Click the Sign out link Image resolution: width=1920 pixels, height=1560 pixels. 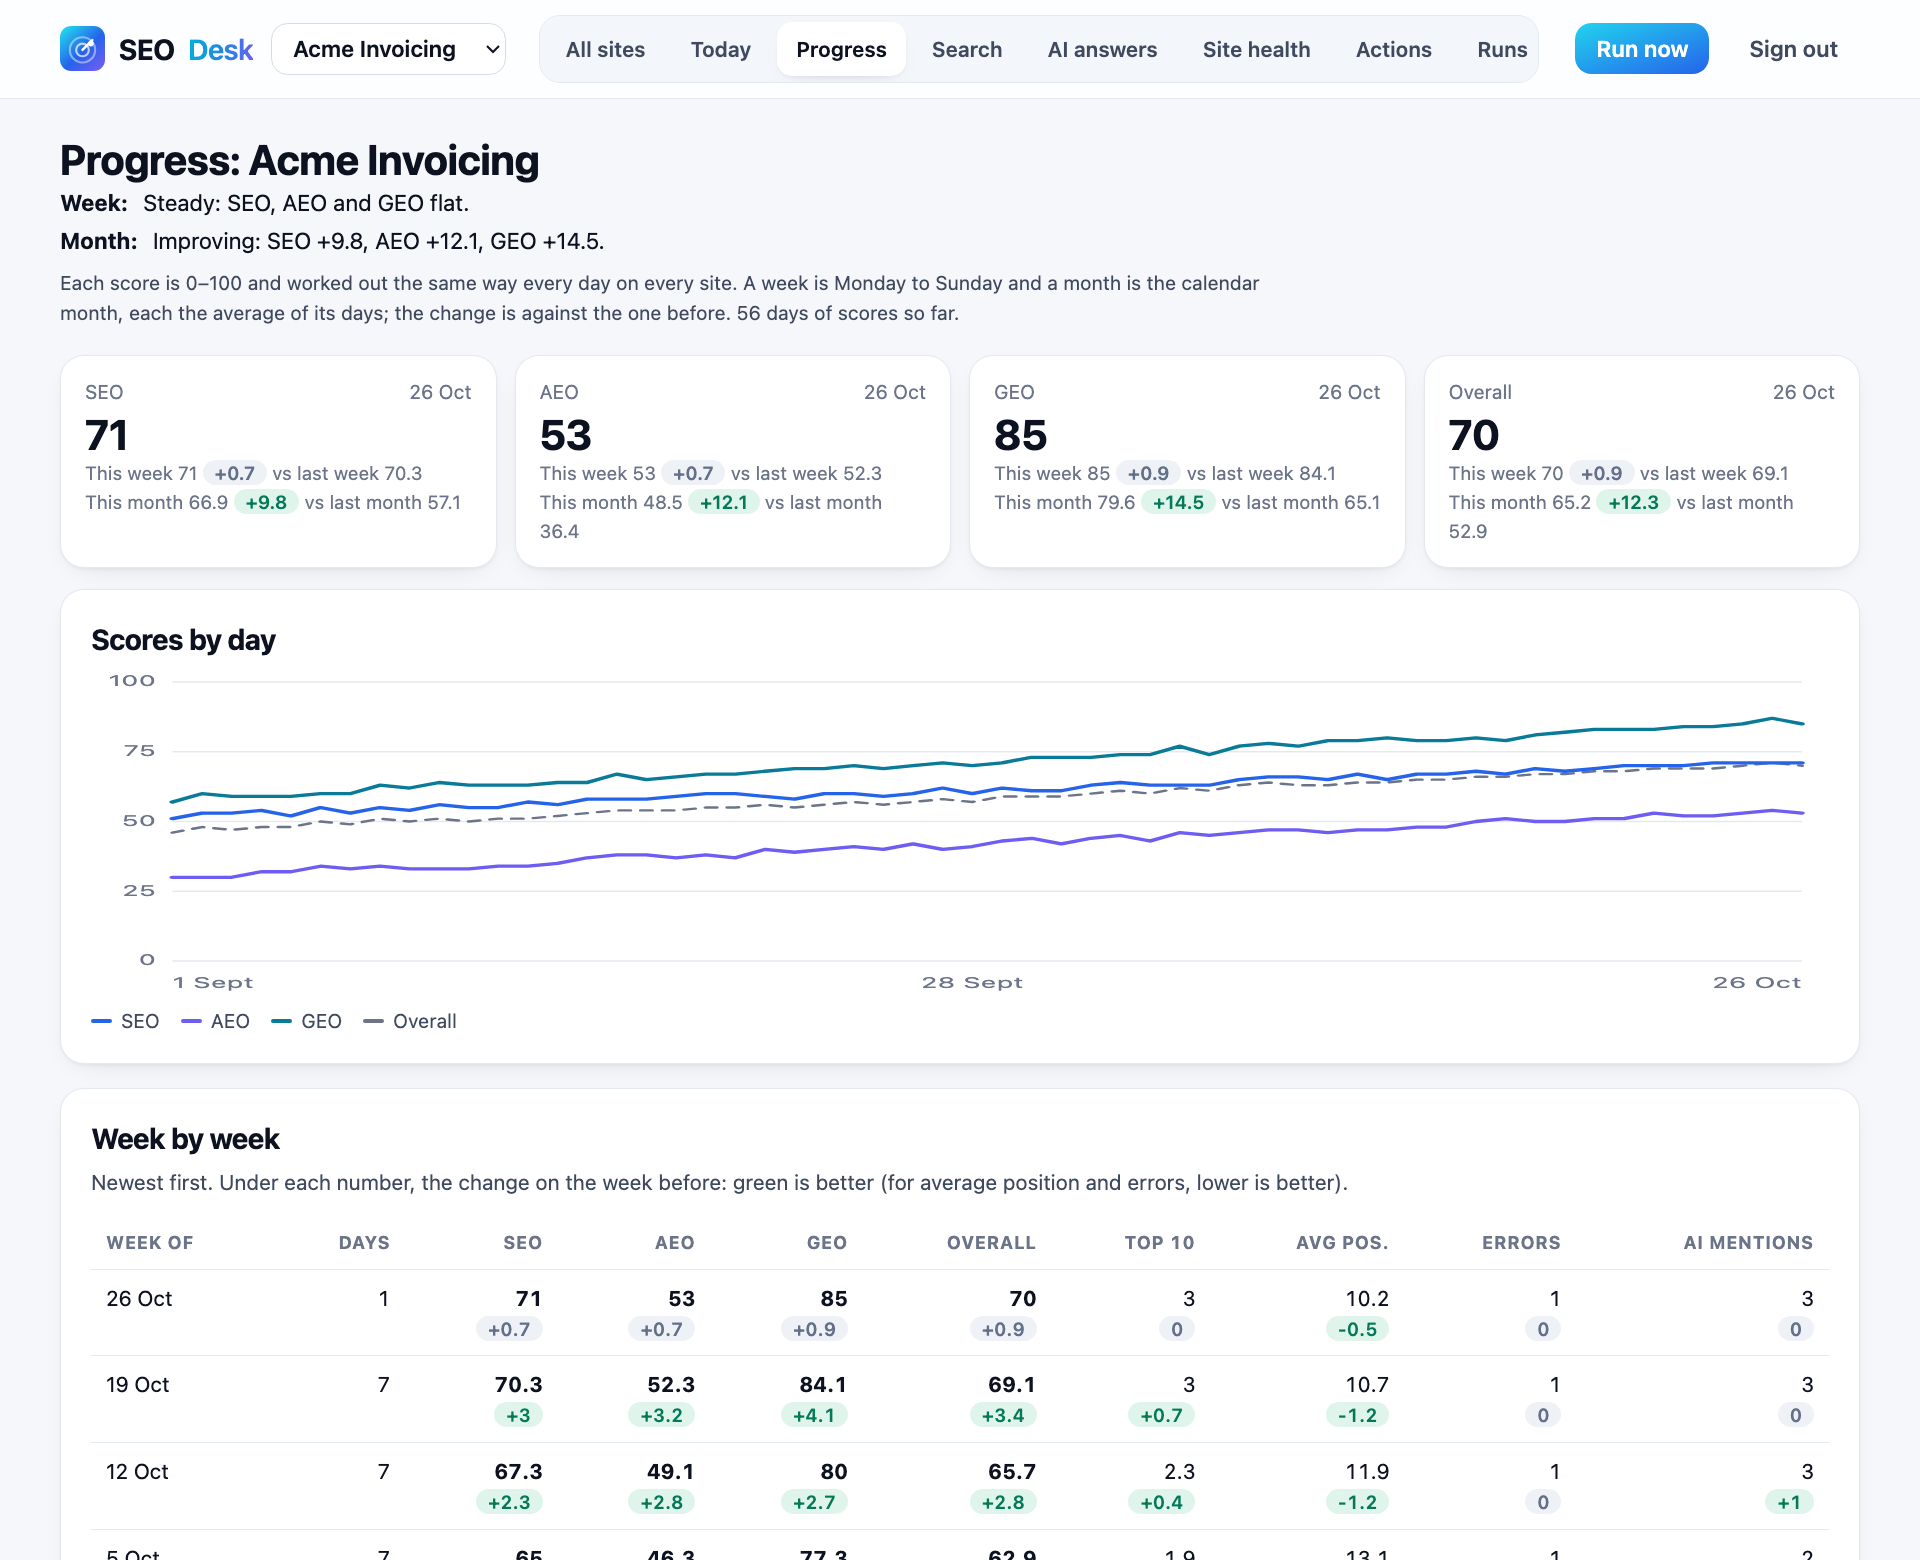1793,49
